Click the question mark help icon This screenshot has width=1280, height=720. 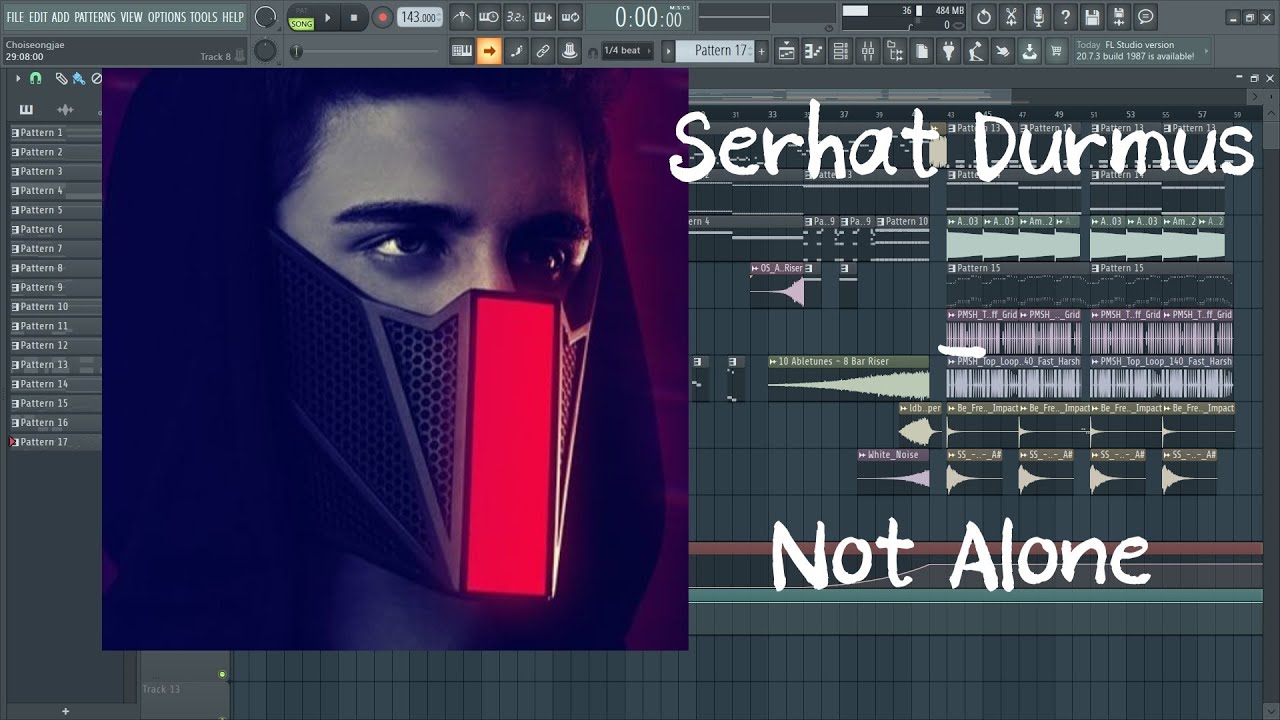[x=1065, y=17]
